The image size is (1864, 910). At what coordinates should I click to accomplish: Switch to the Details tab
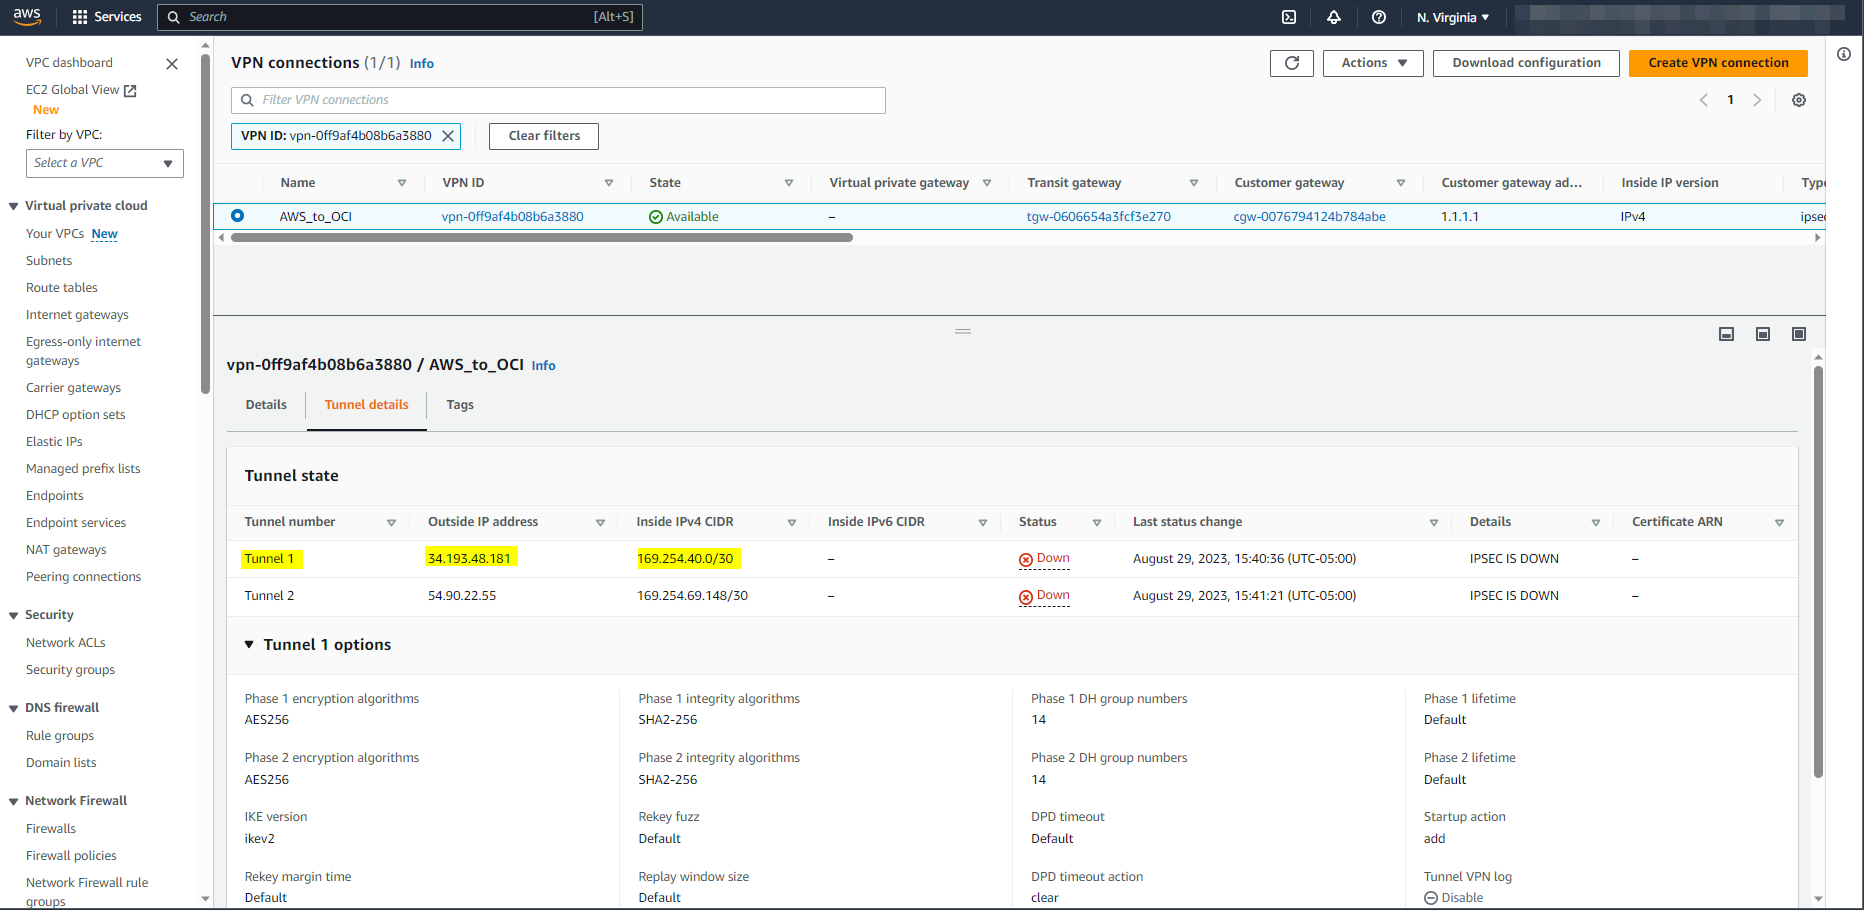pyautogui.click(x=266, y=405)
